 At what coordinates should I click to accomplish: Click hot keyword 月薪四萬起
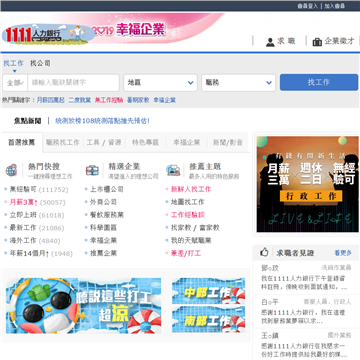tap(51, 100)
